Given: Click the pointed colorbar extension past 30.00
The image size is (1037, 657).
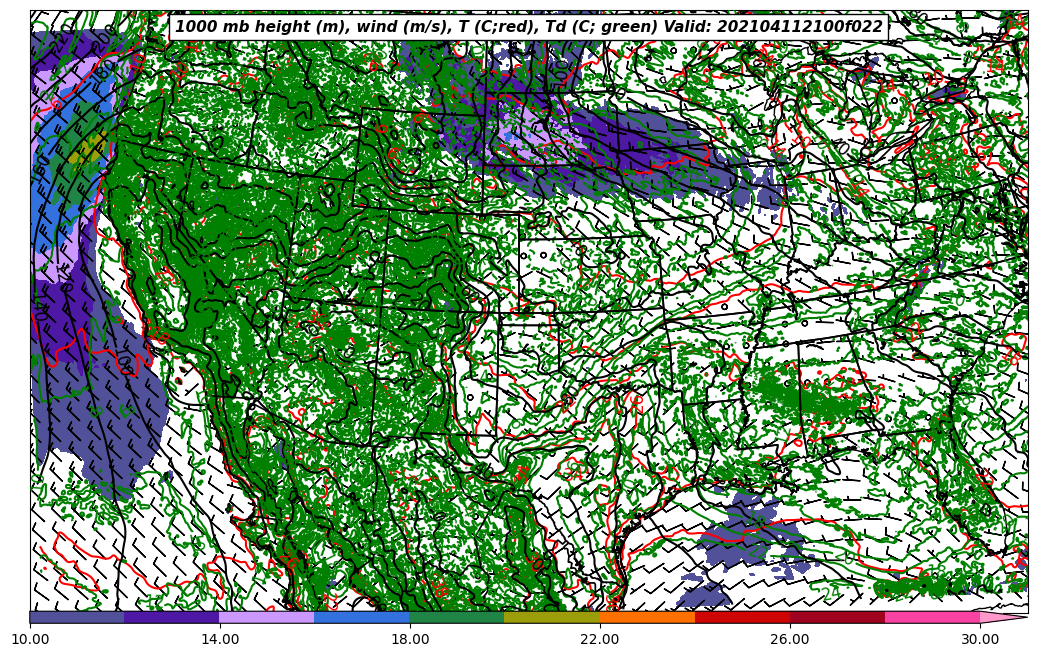Looking at the screenshot, I should pyautogui.click(x=1002, y=618).
